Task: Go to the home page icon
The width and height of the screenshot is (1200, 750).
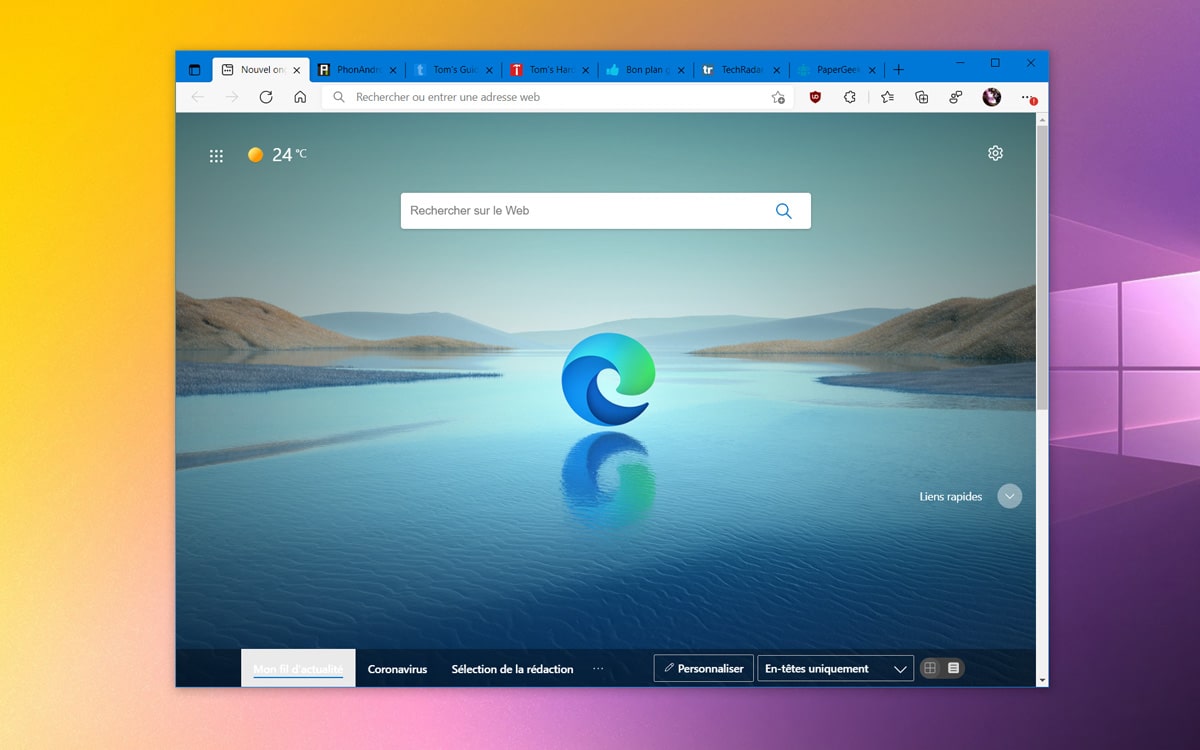Action: coord(300,97)
